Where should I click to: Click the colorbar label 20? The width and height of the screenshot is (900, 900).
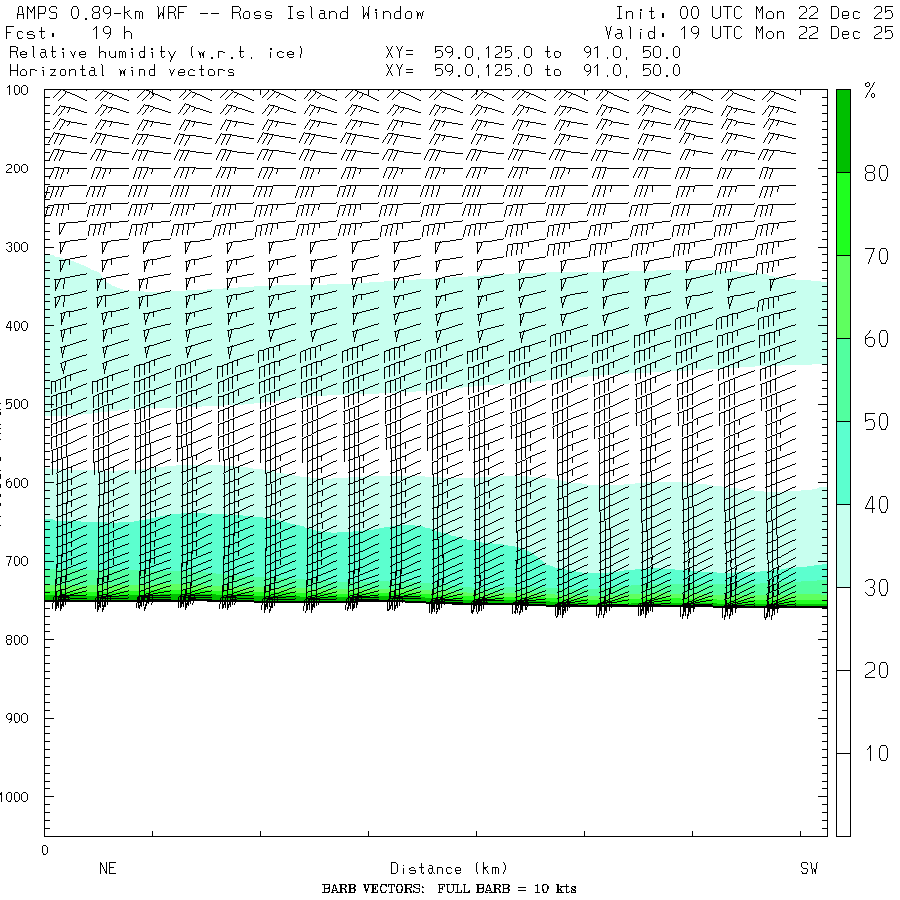(876, 670)
